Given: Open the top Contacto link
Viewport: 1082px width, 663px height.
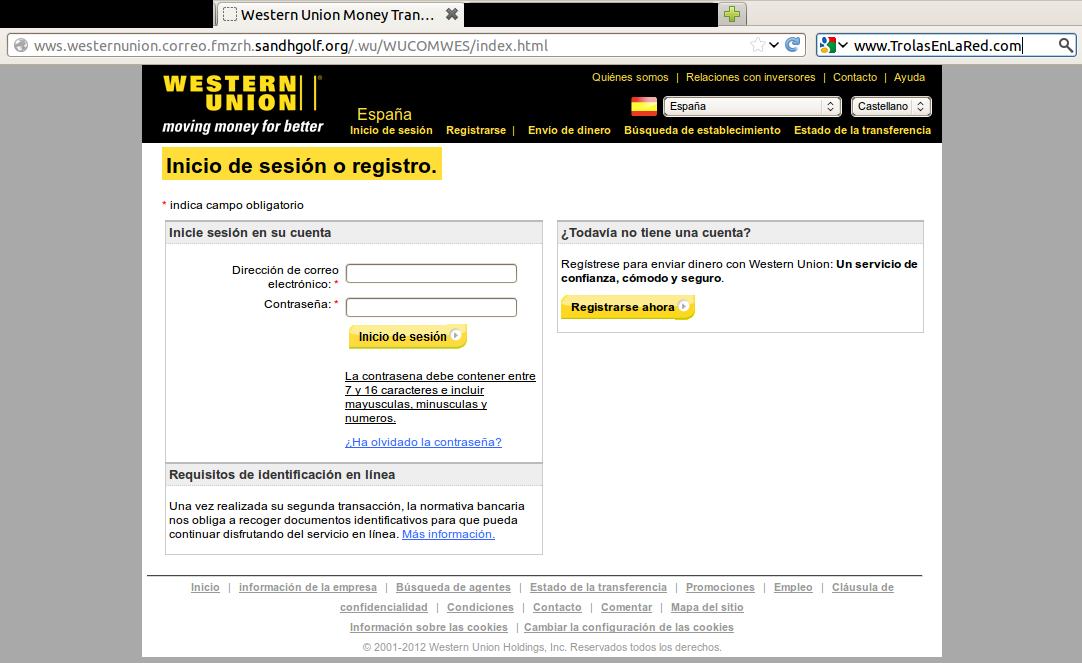Looking at the screenshot, I should point(855,77).
